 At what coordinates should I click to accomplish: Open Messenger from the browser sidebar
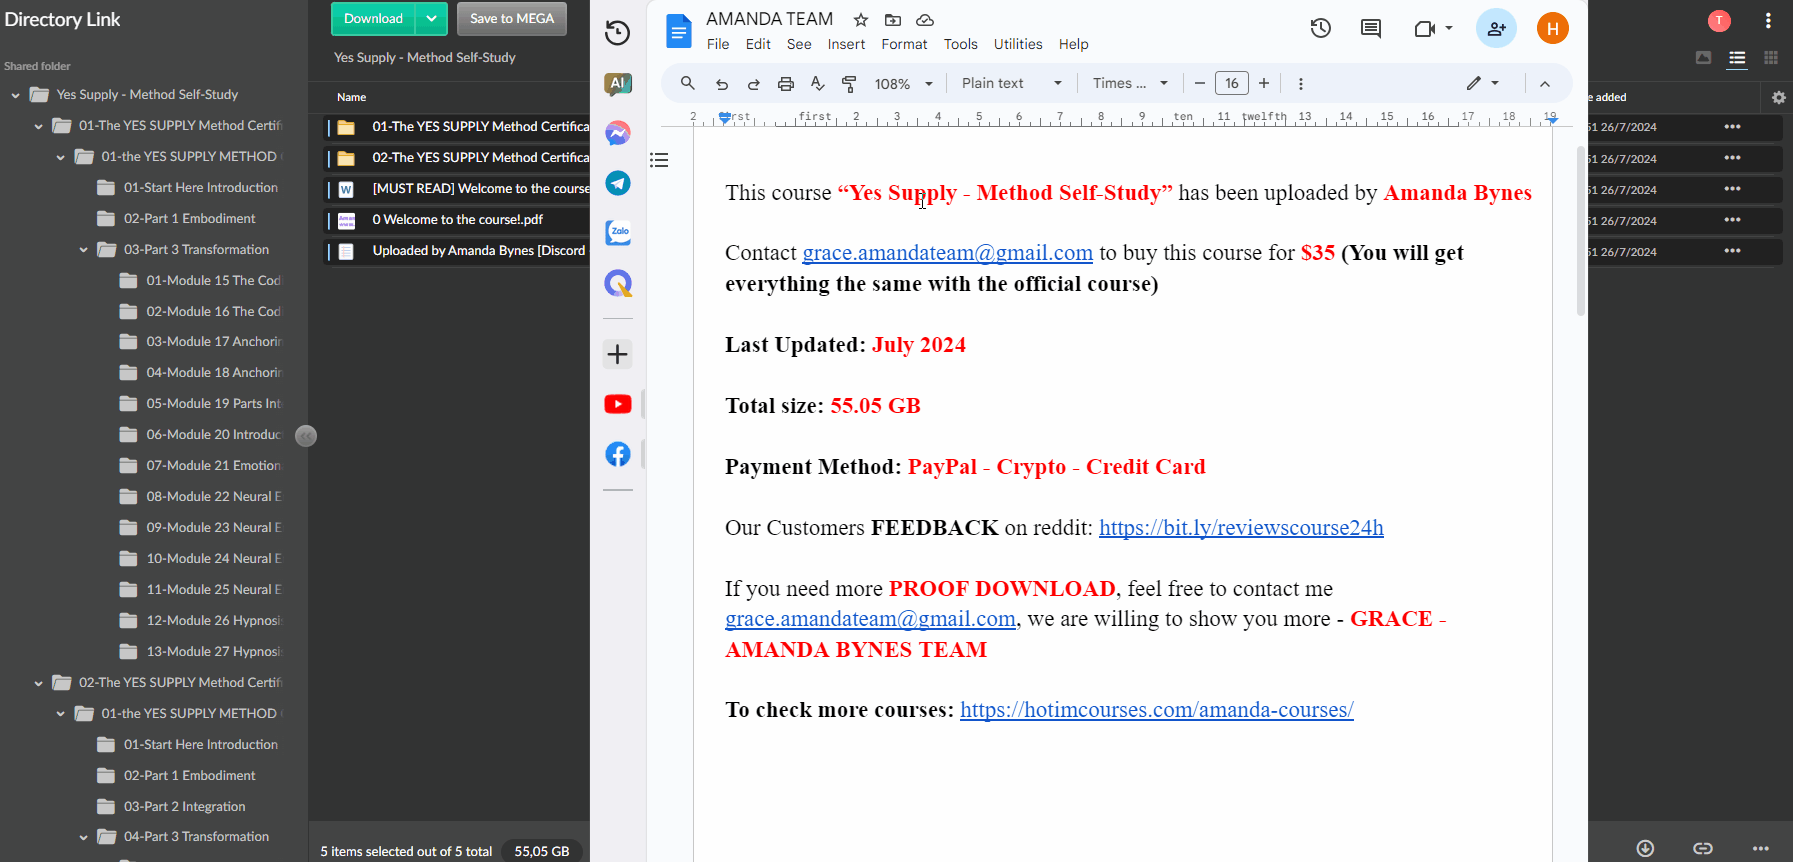[x=618, y=133]
